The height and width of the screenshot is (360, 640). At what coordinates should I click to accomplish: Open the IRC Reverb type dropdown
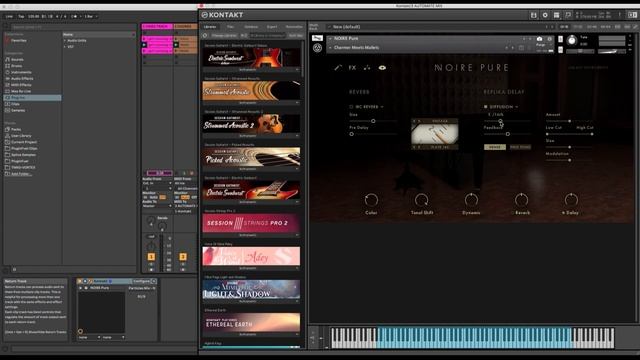369,107
